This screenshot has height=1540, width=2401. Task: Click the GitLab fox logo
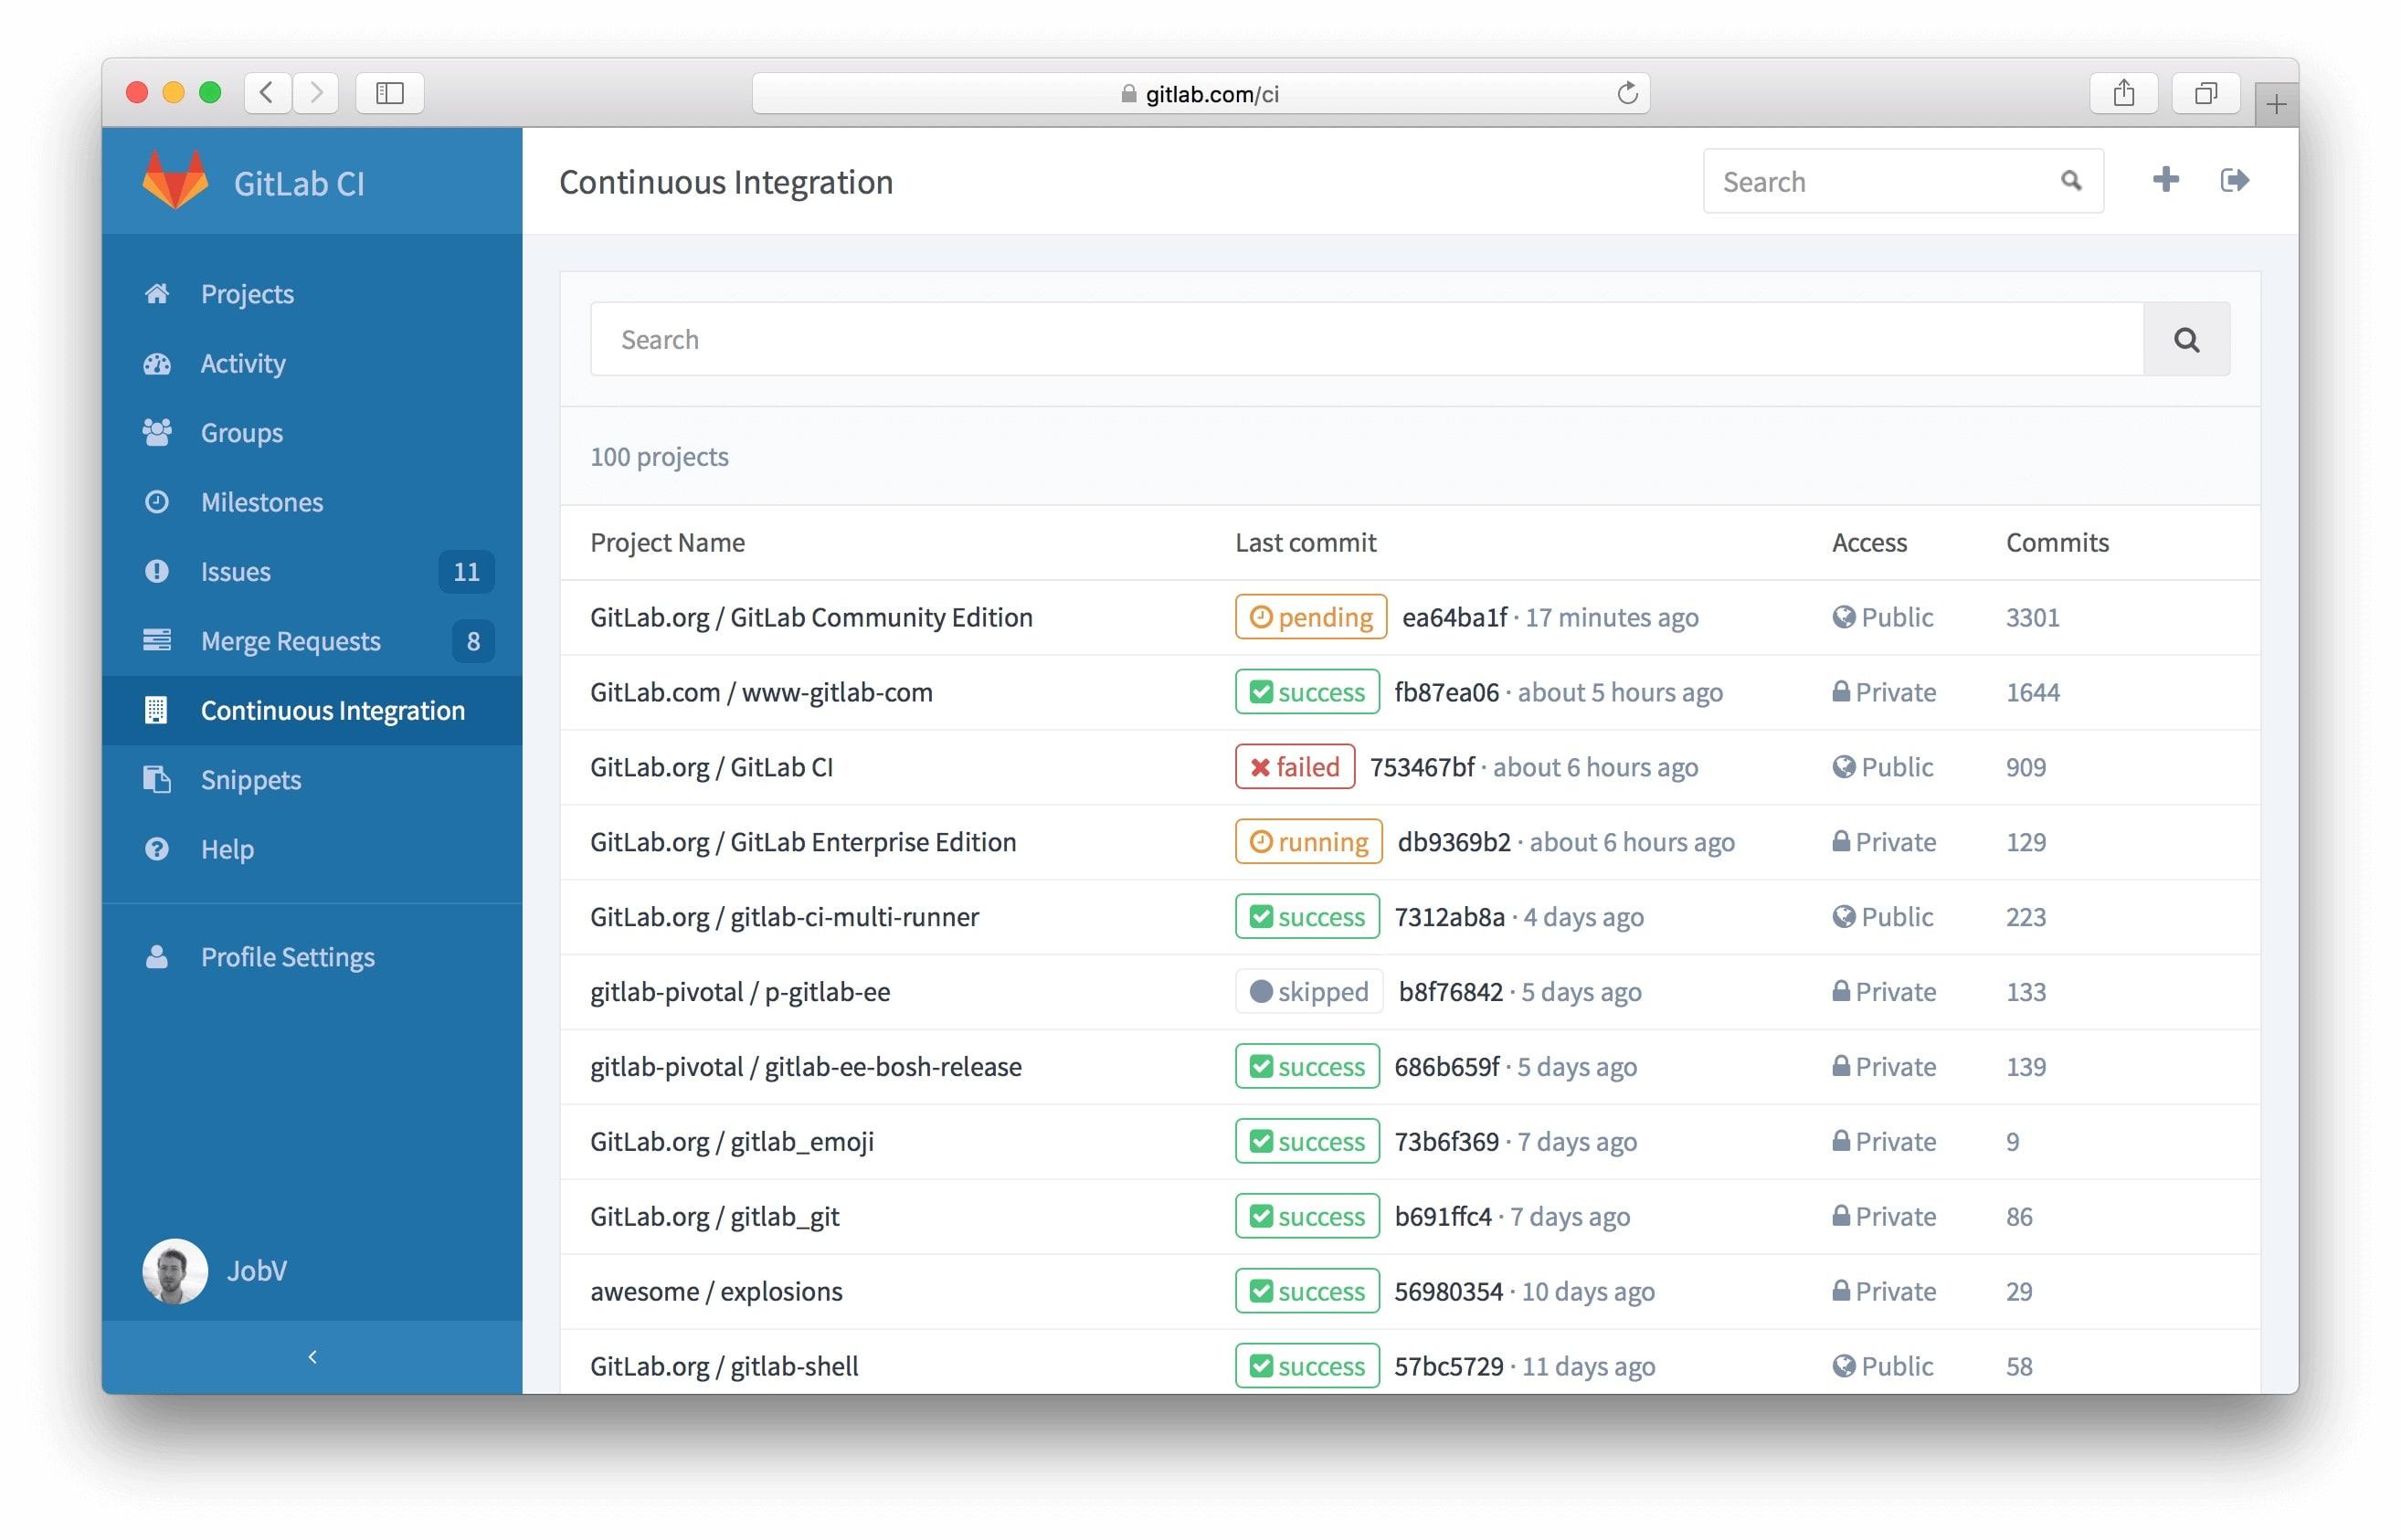175,180
